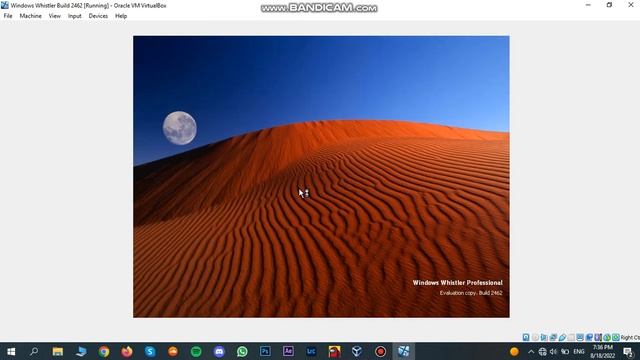The width and height of the screenshot is (640, 360).
Task: Open the volume control in system tray
Action: click(553, 351)
